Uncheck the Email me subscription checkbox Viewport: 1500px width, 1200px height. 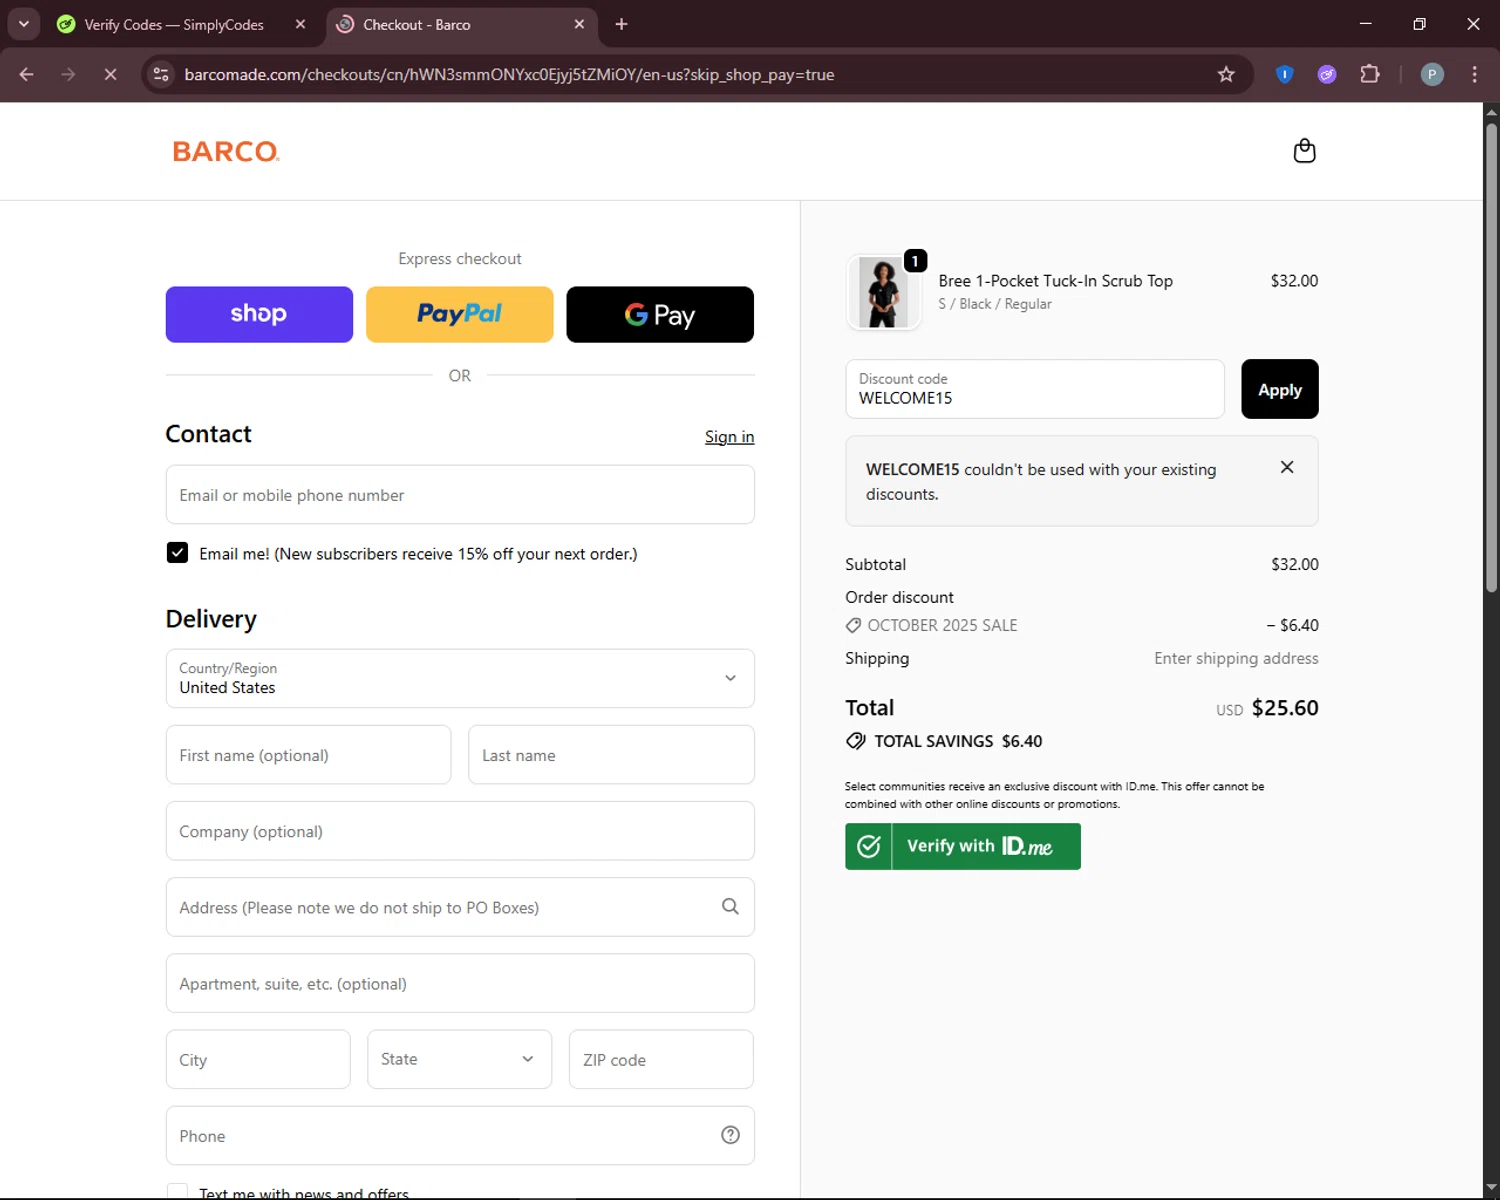pyautogui.click(x=177, y=553)
